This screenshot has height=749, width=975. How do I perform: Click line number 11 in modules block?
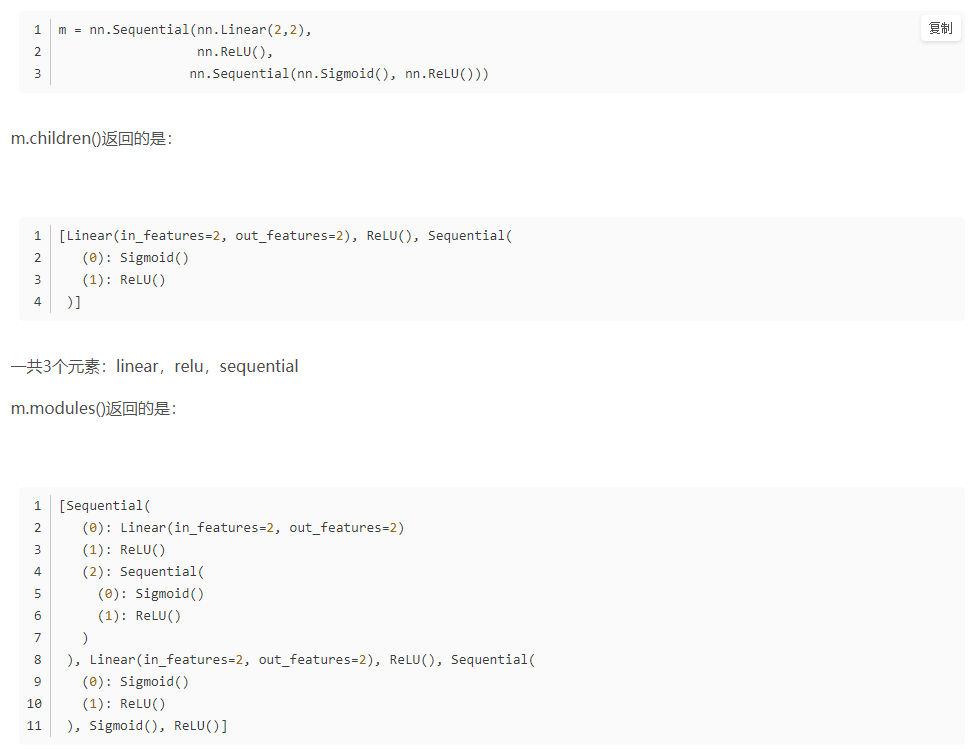(34, 725)
